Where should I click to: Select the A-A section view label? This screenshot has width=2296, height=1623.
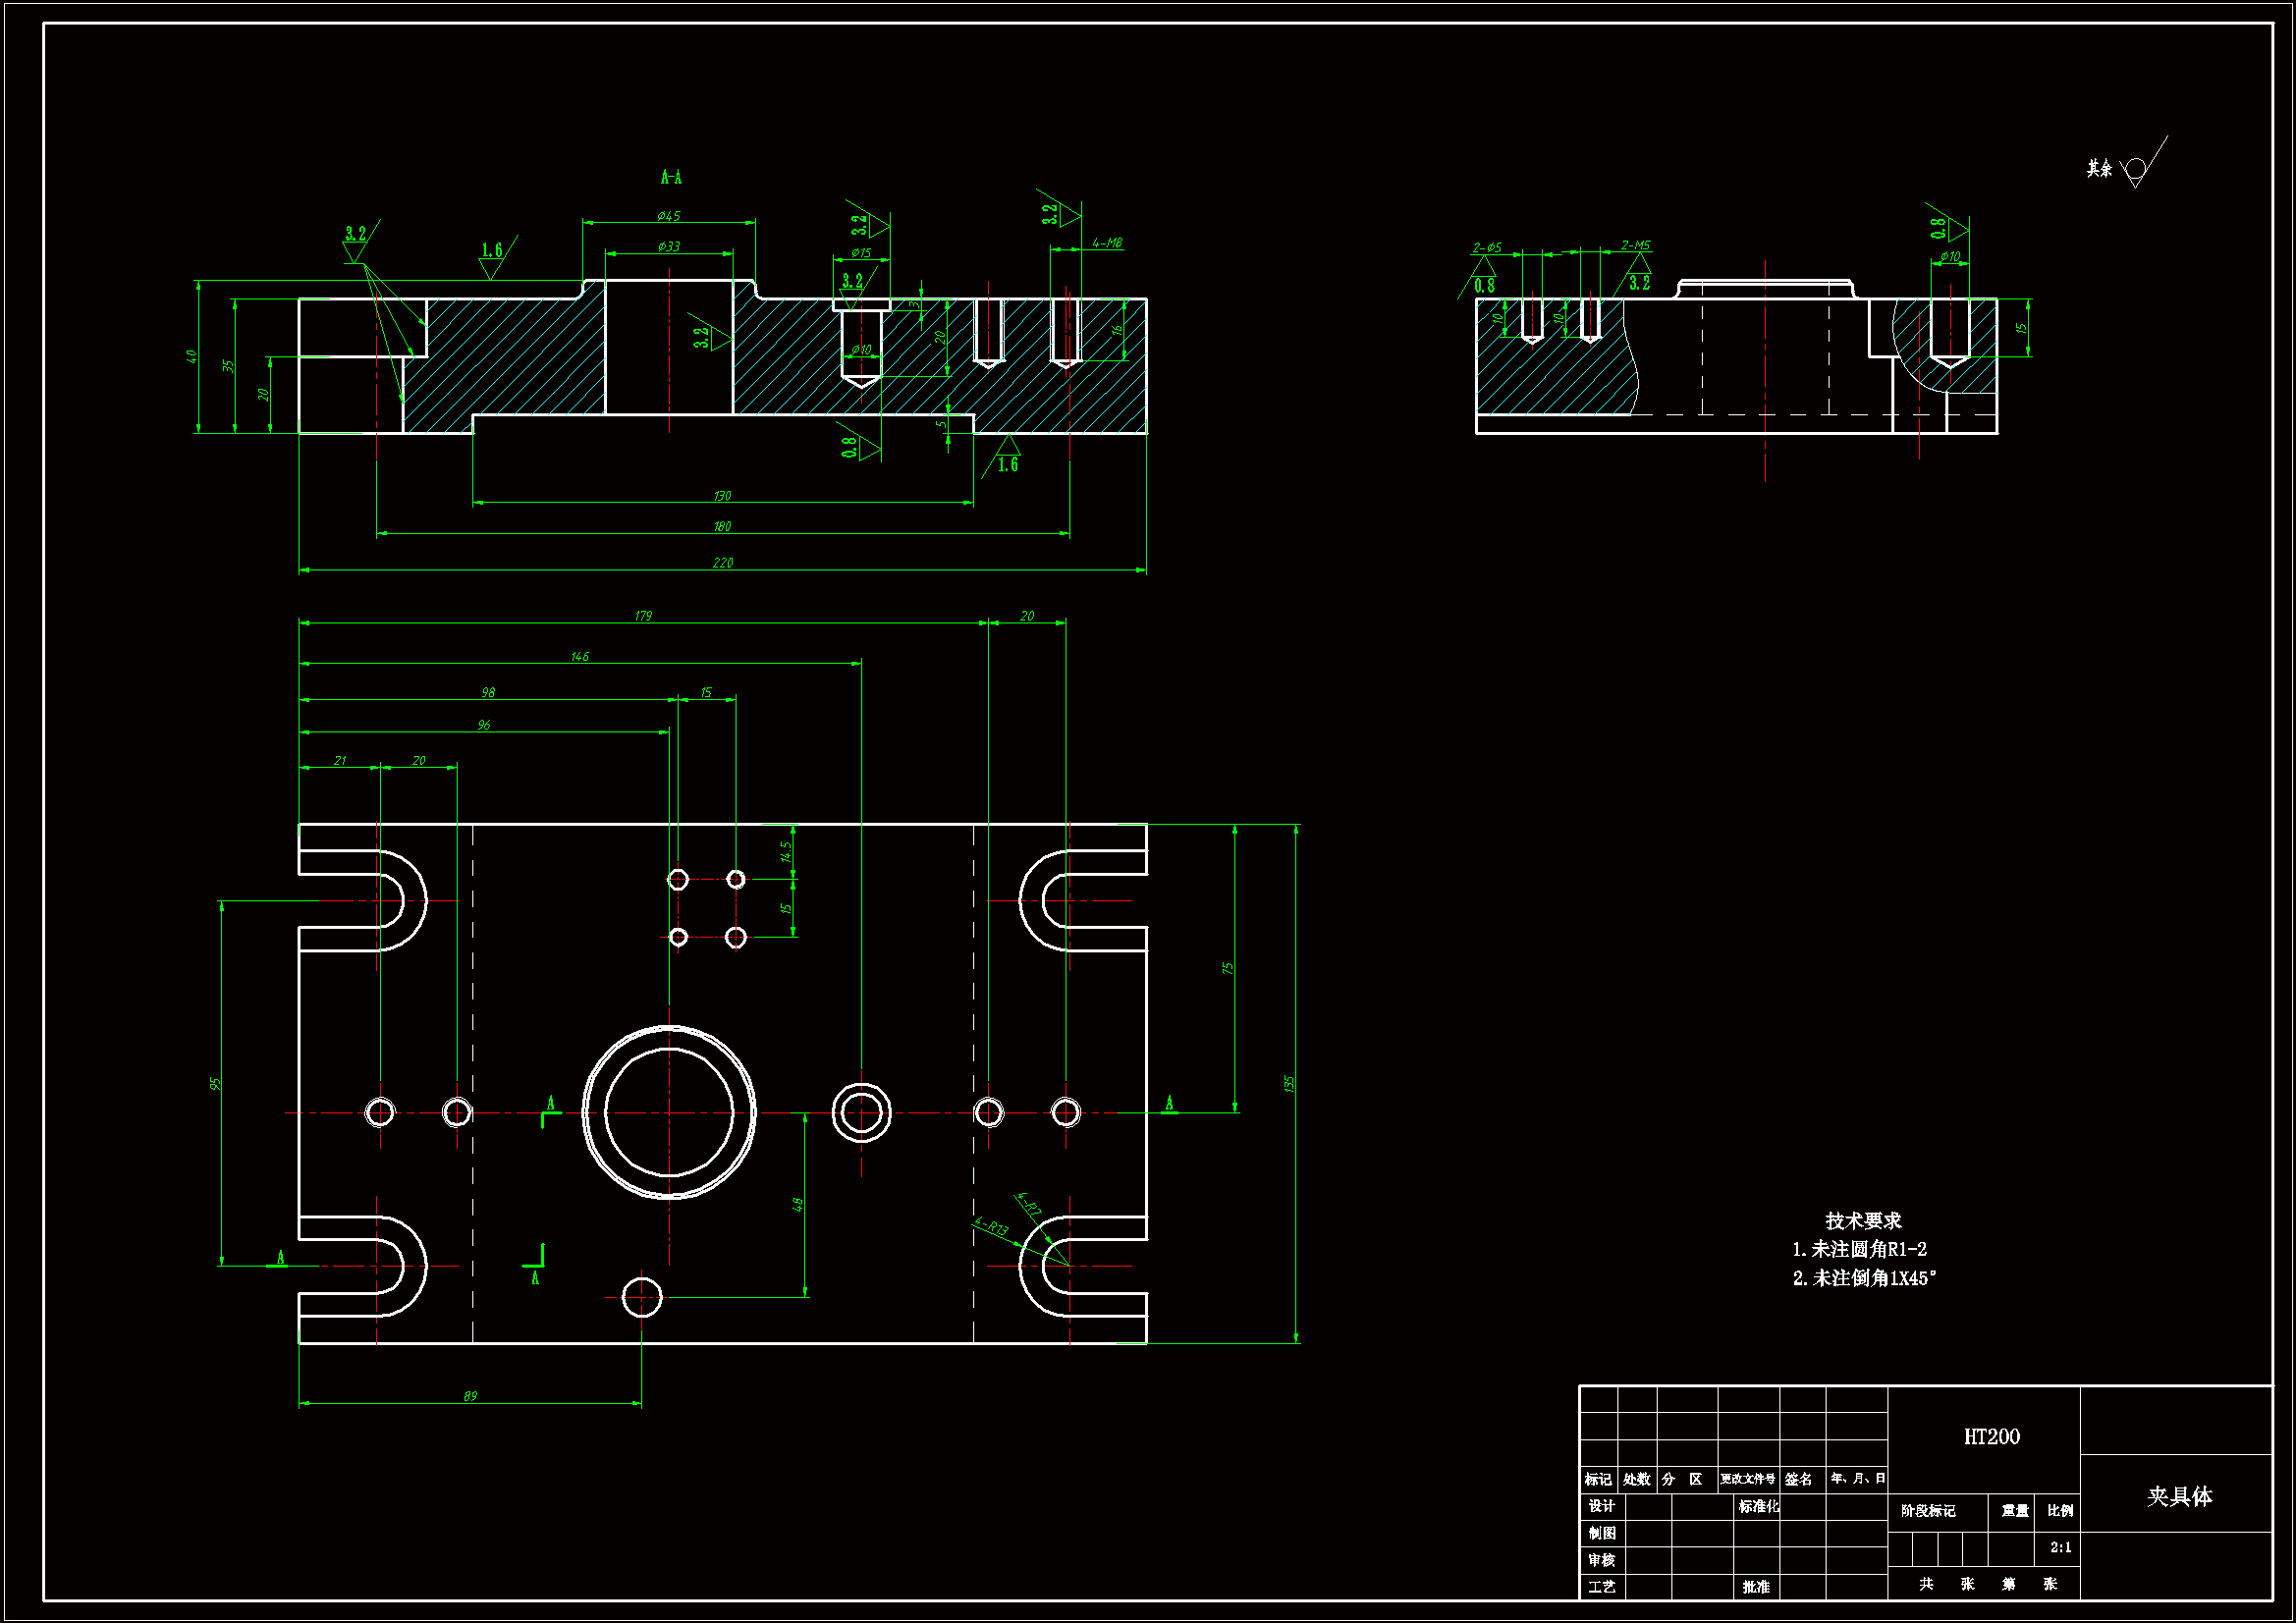671,178
